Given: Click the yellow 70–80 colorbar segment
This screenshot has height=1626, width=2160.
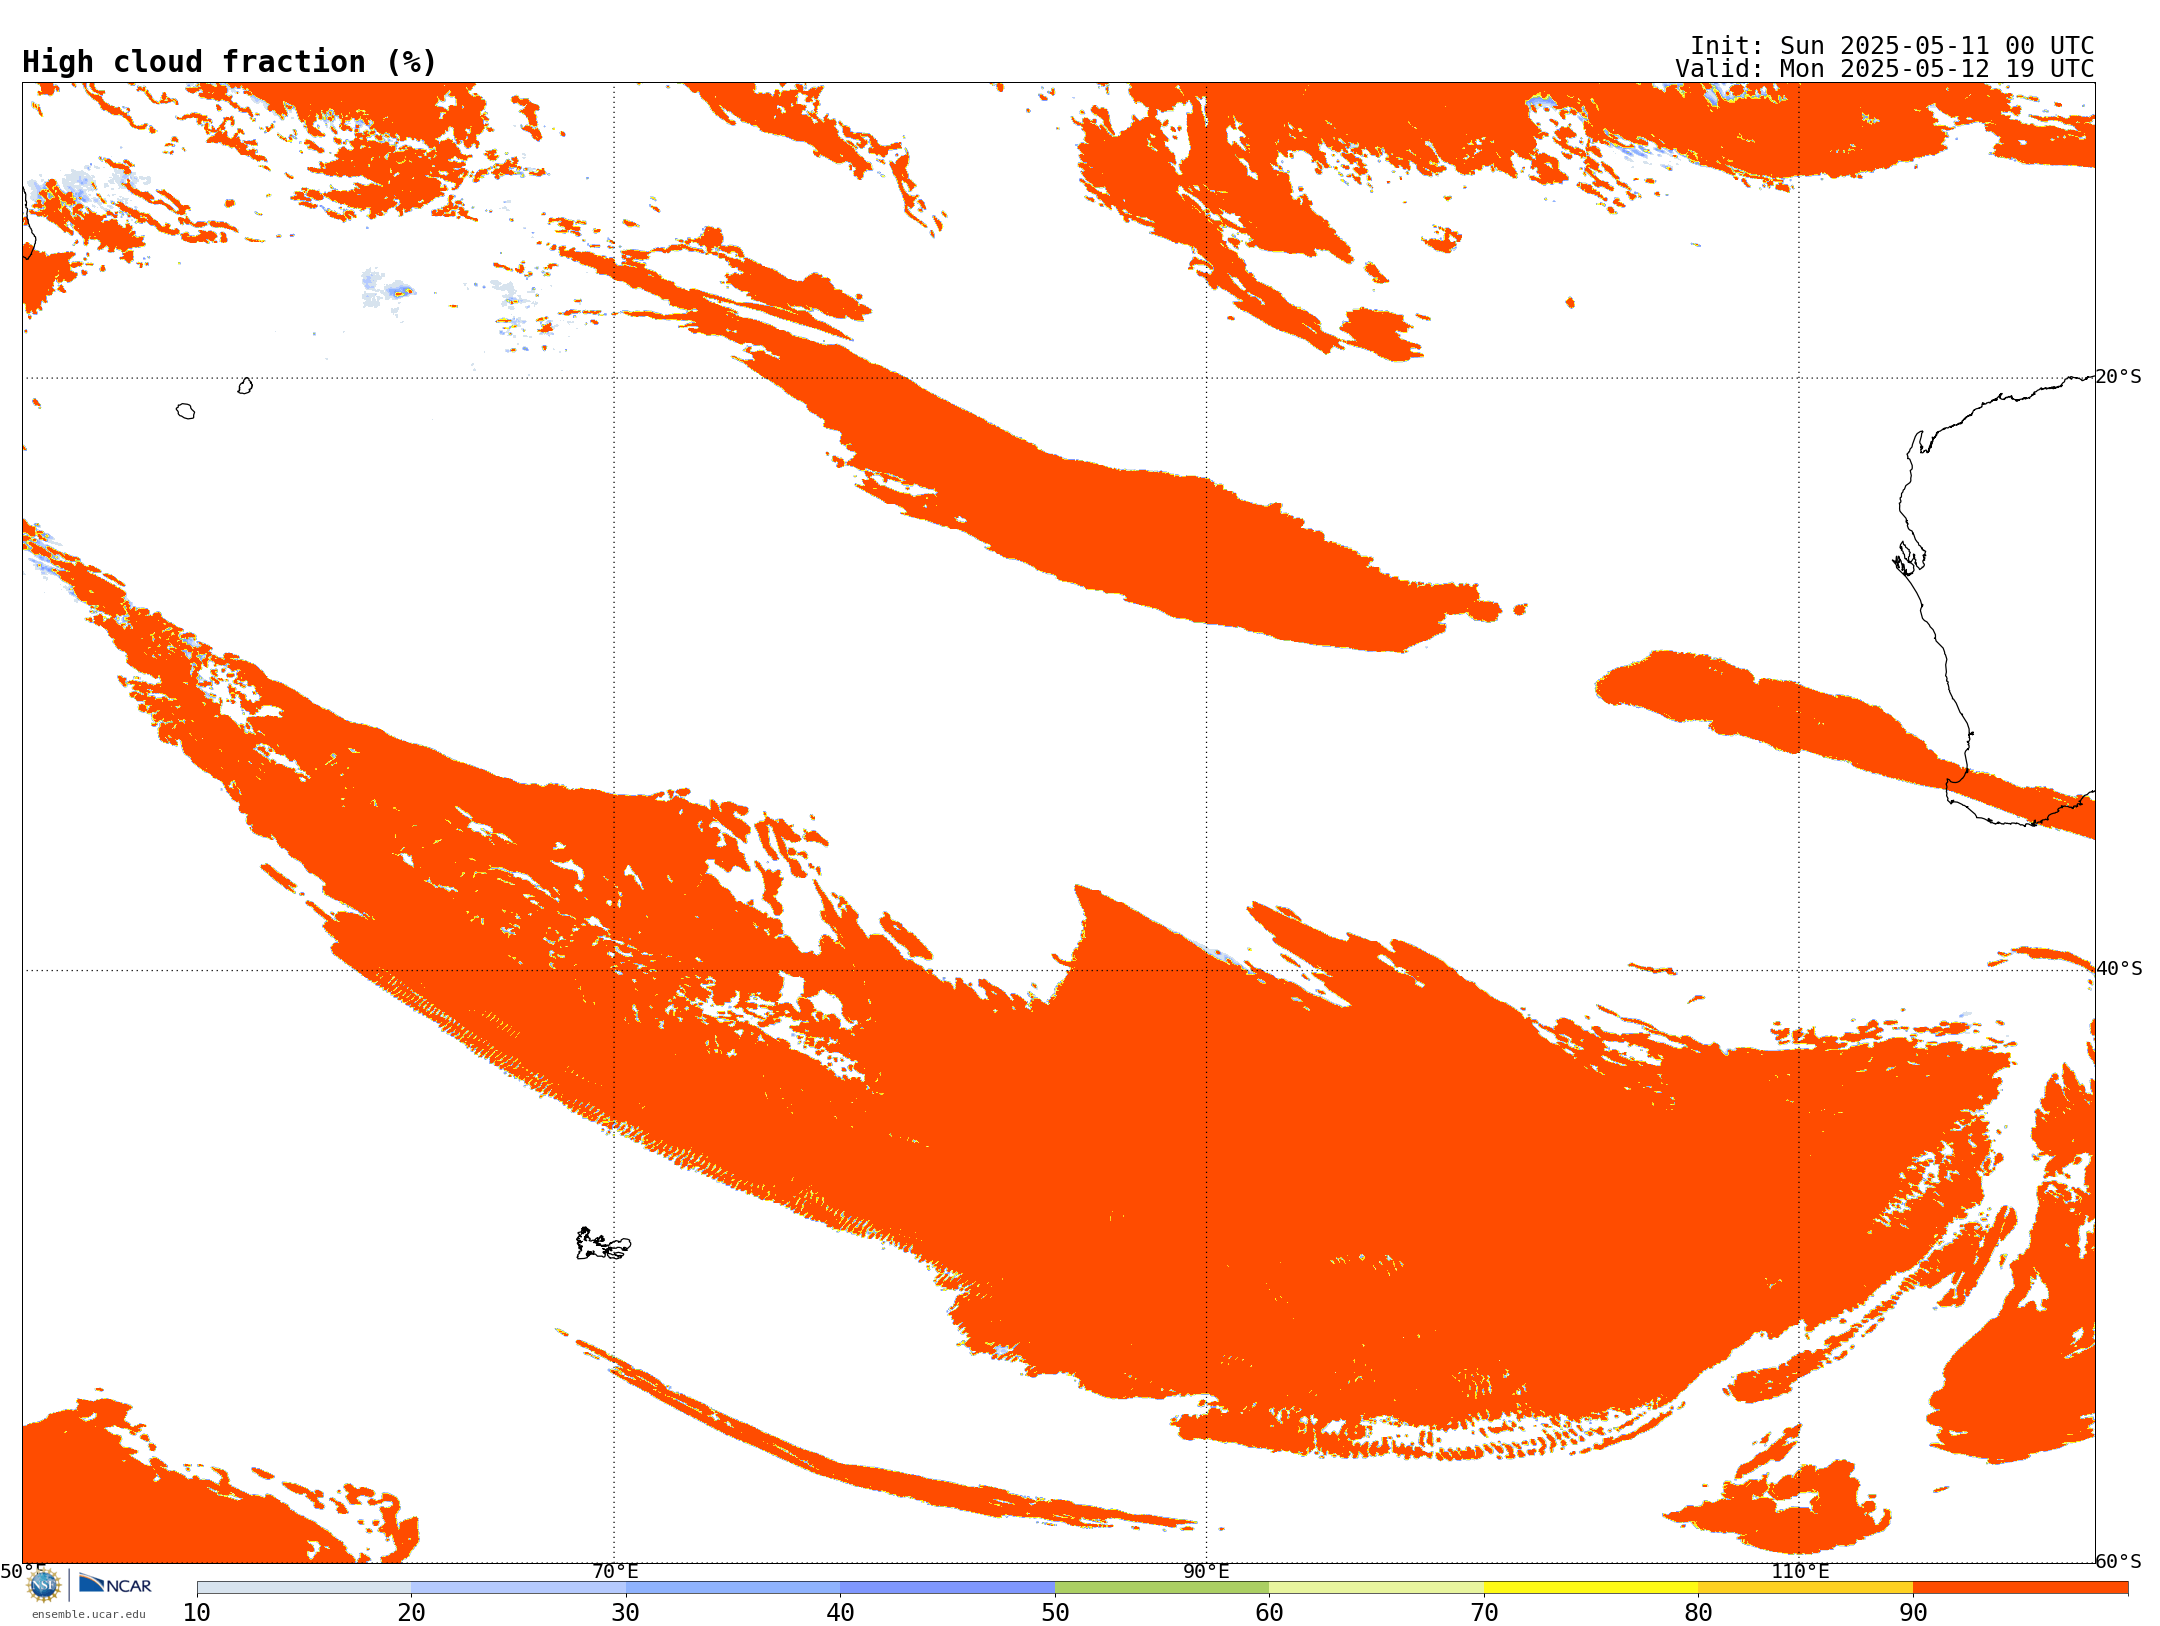Looking at the screenshot, I should (x=1591, y=1588).
